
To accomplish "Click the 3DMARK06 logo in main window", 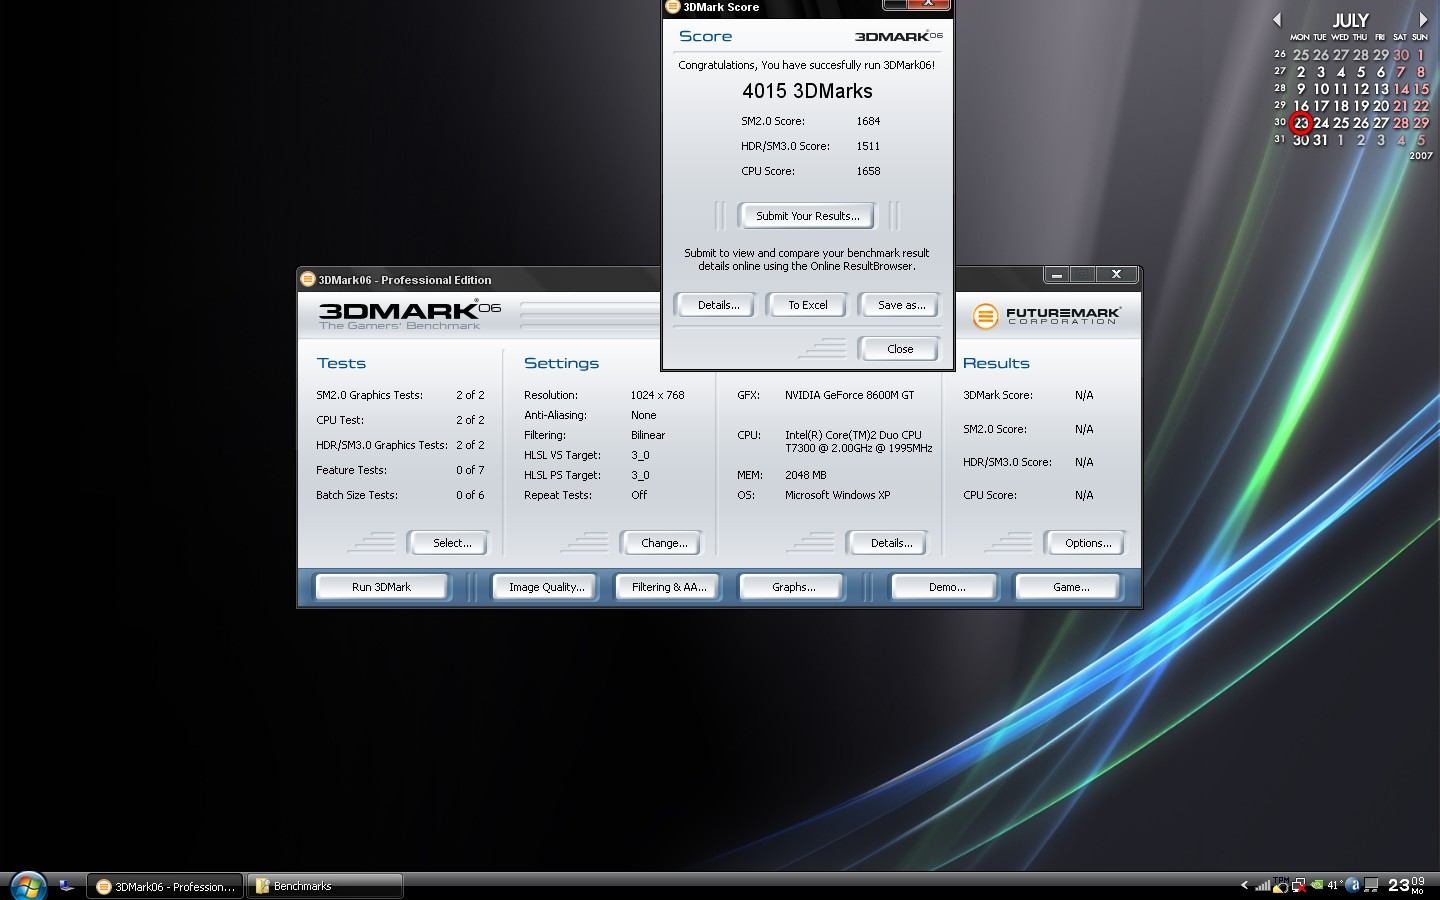I will coord(409,314).
